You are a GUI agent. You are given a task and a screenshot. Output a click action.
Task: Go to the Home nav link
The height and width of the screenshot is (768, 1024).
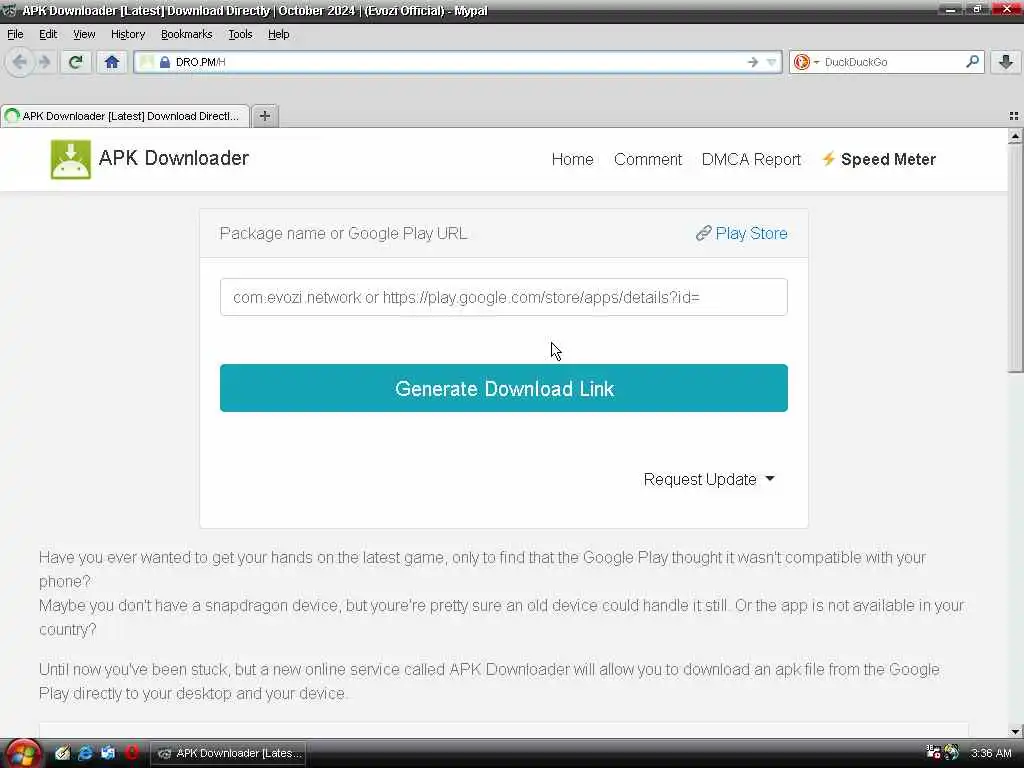click(572, 159)
